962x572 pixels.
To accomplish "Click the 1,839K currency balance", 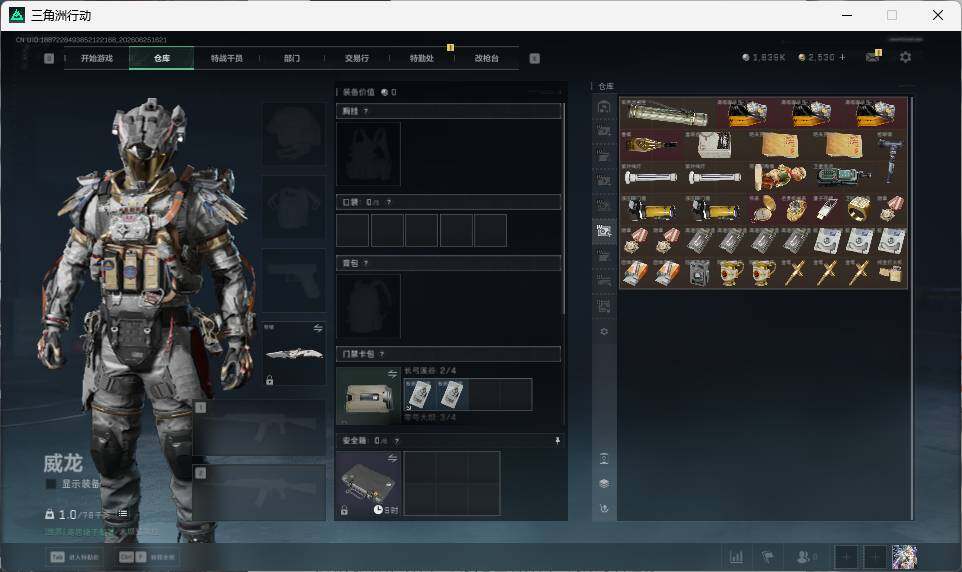I will click(x=763, y=57).
